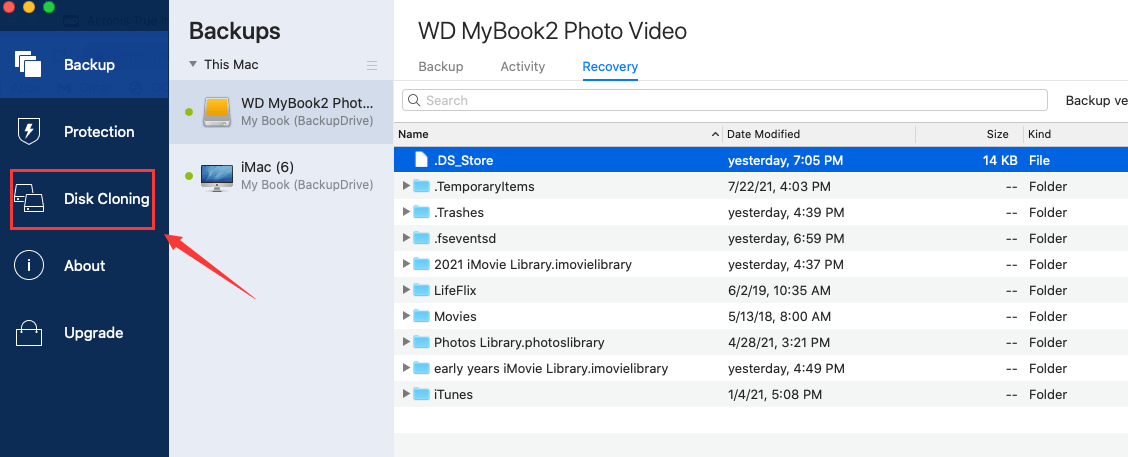Select the .DS_Store file name
The width and height of the screenshot is (1128, 457).
[463, 160]
